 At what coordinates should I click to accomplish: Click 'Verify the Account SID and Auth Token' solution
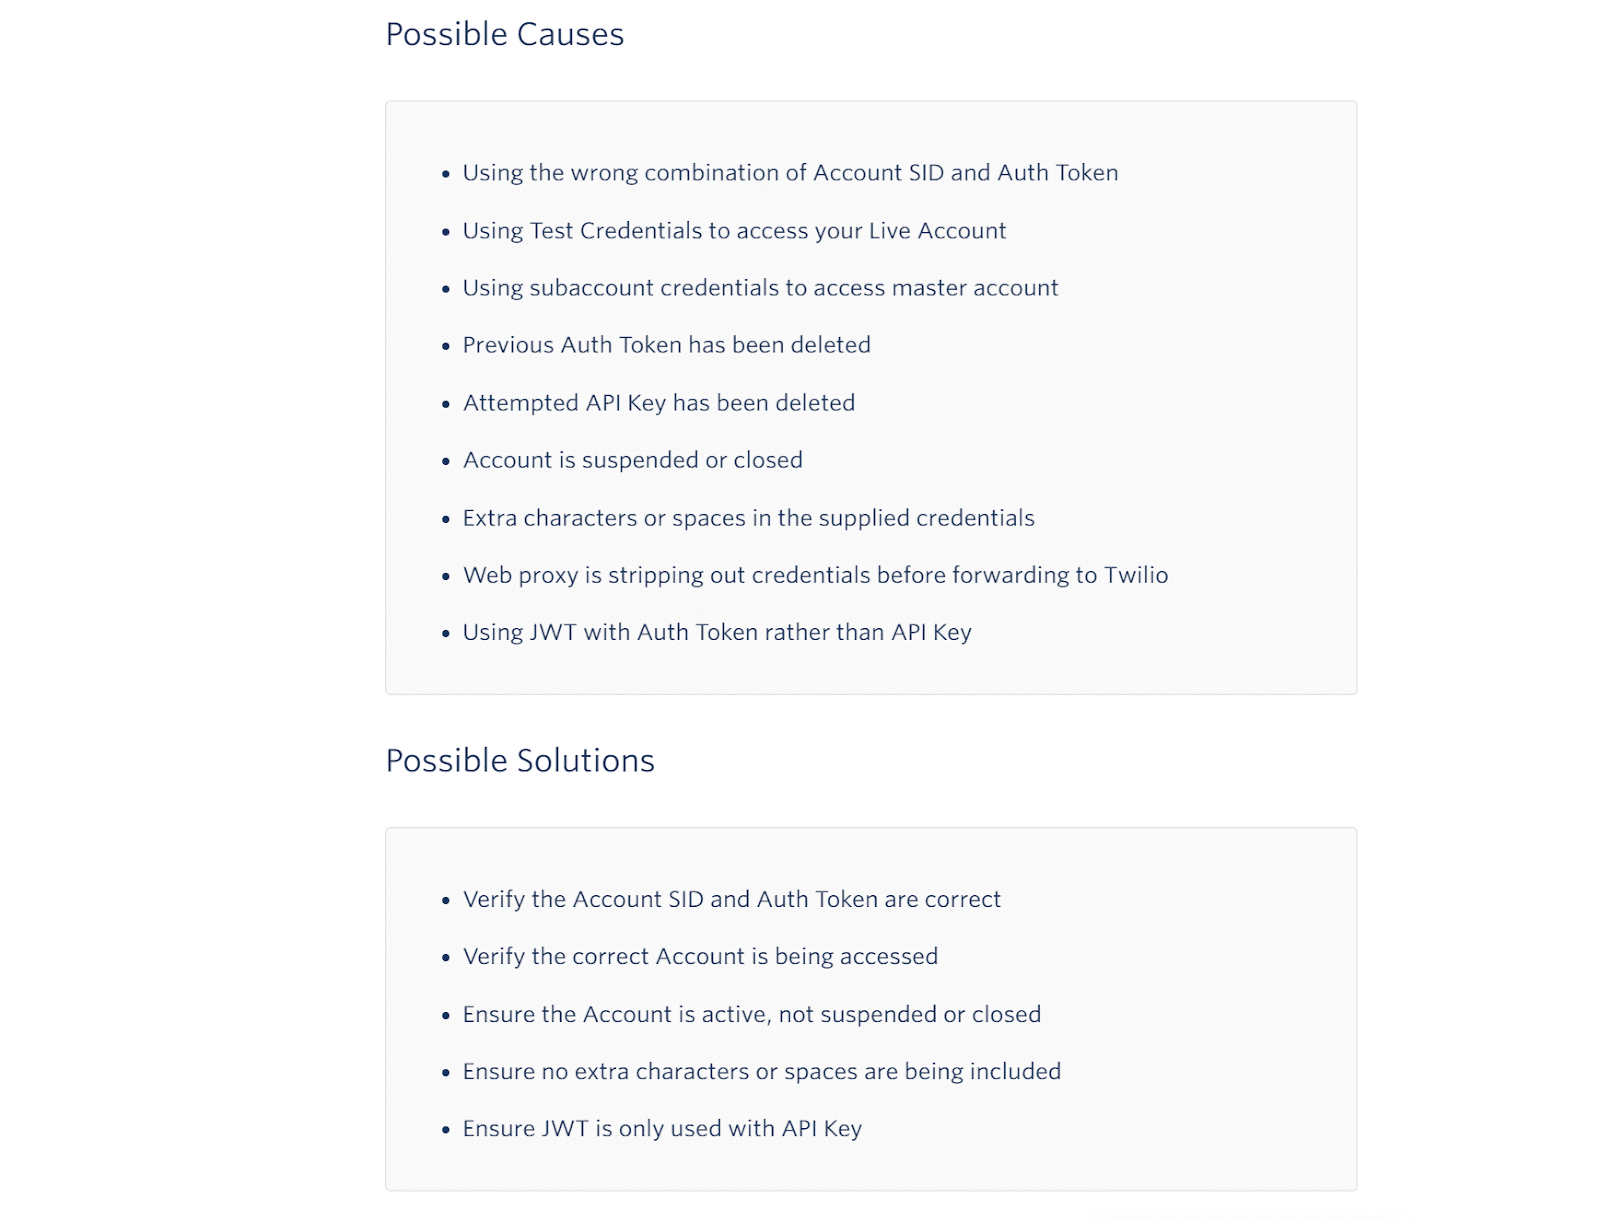[731, 899]
